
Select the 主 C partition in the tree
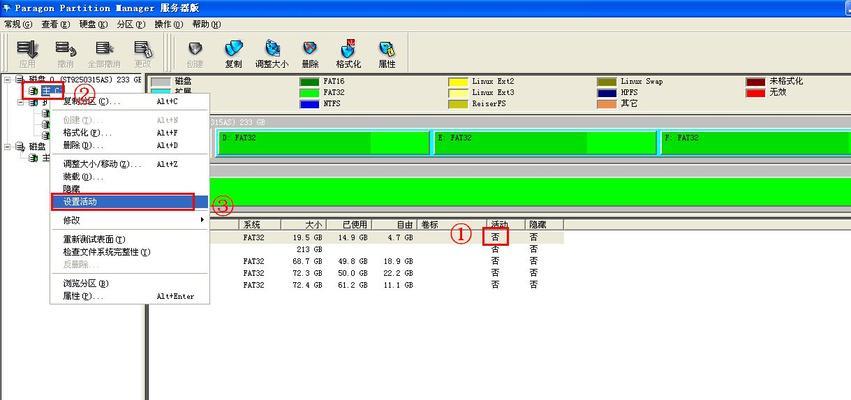(x=52, y=91)
